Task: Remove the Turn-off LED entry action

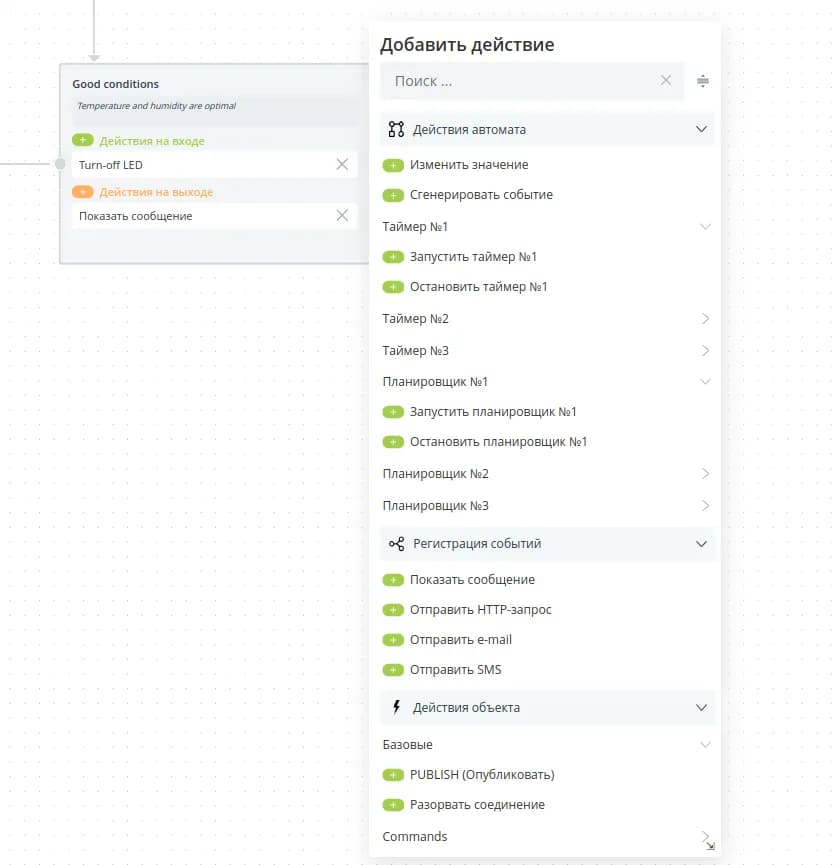Action: click(342, 164)
